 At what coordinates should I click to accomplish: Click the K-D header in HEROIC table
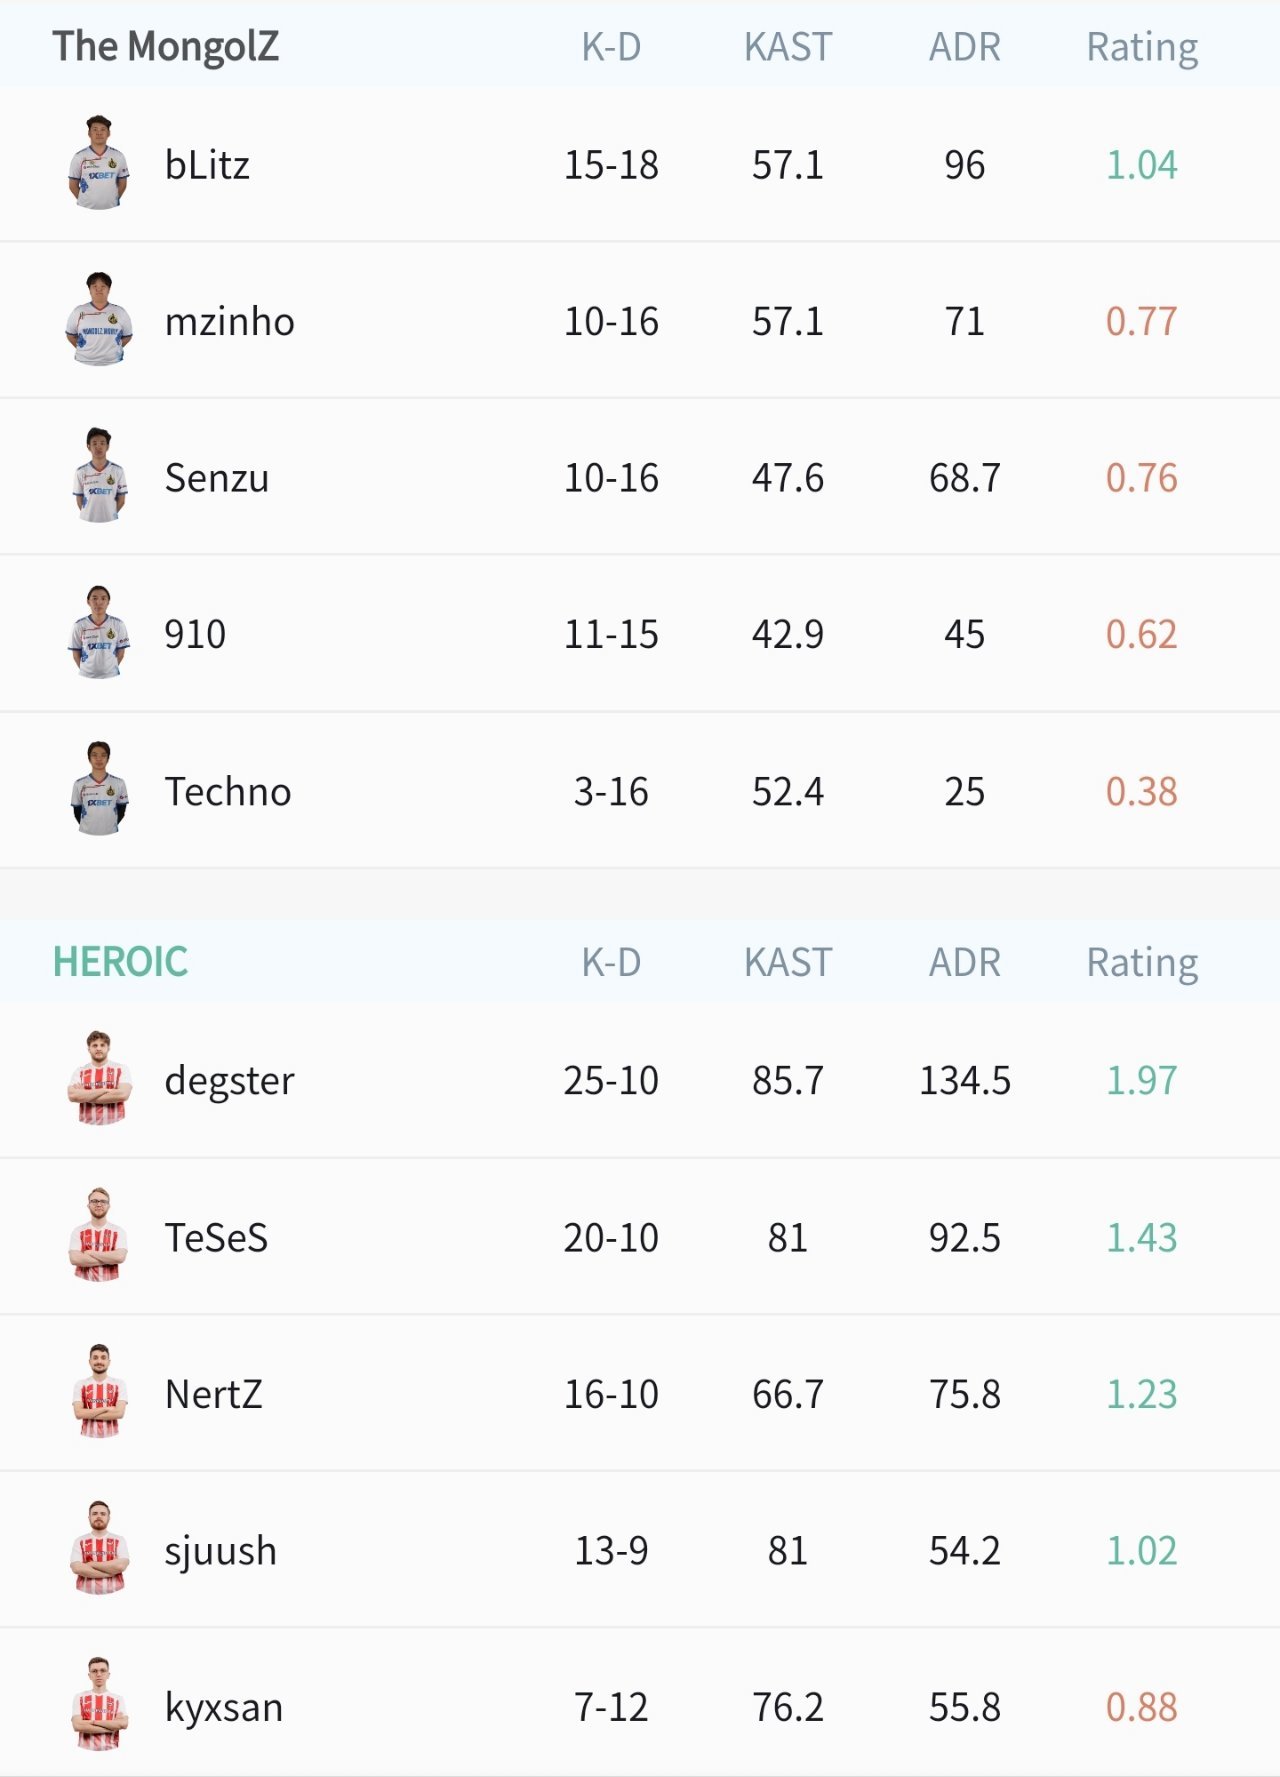point(611,962)
